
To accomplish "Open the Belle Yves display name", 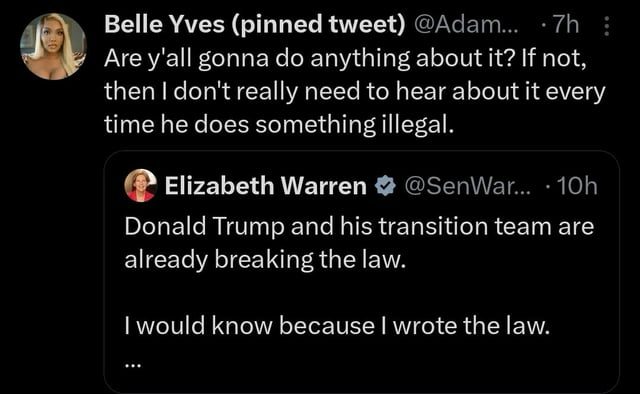I will [164, 24].
